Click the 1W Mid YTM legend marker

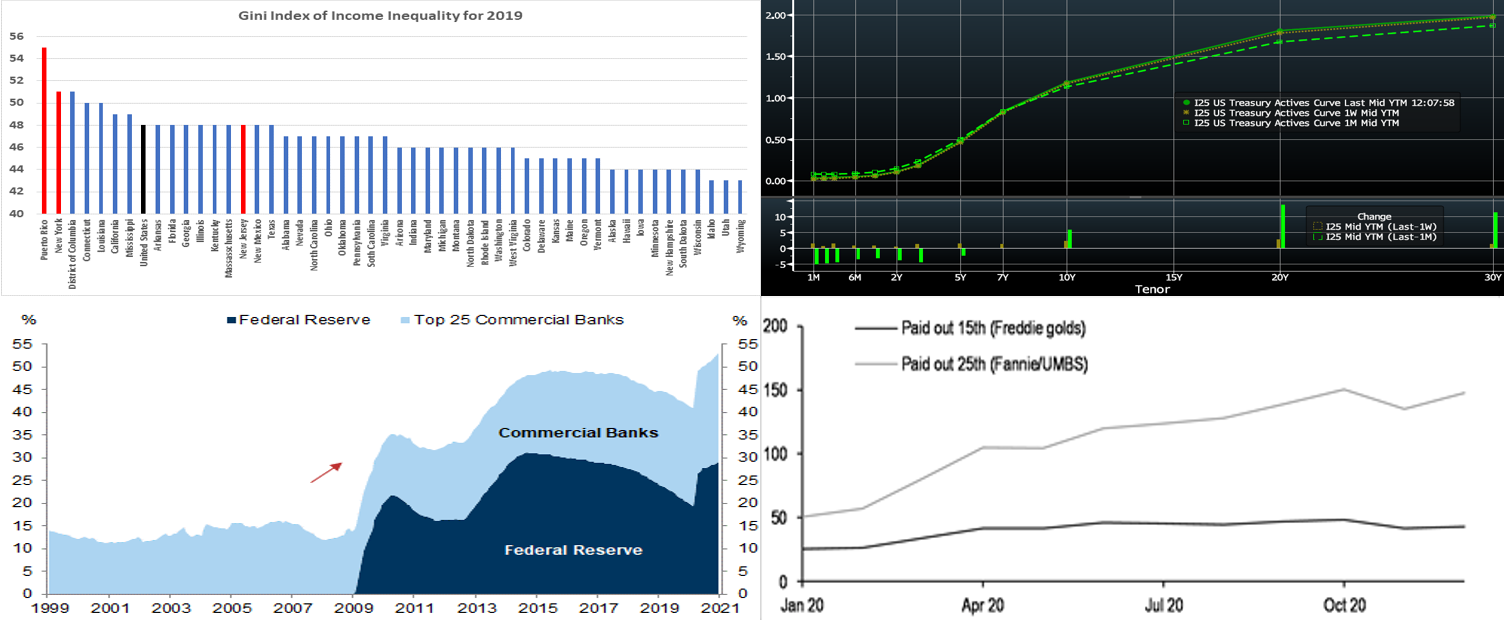[x=1187, y=113]
